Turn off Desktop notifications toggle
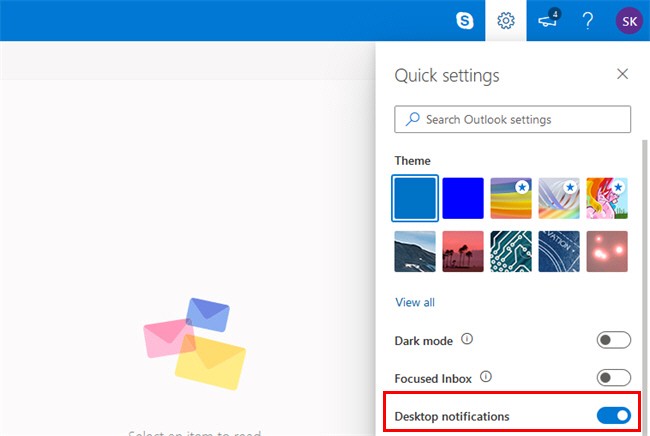 pos(614,415)
